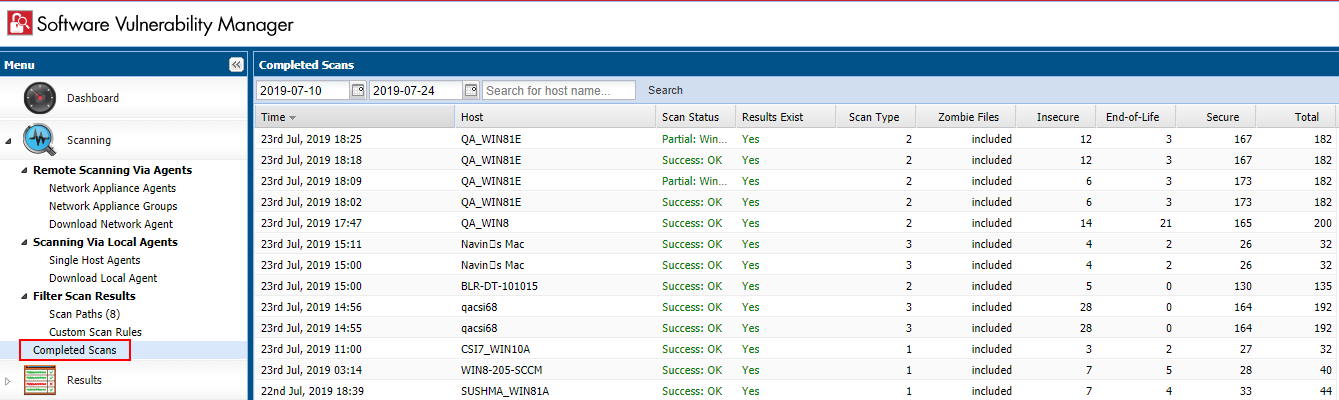Open Single Host Agents page
Viewport: 1339px width, 400px height.
tap(94, 260)
